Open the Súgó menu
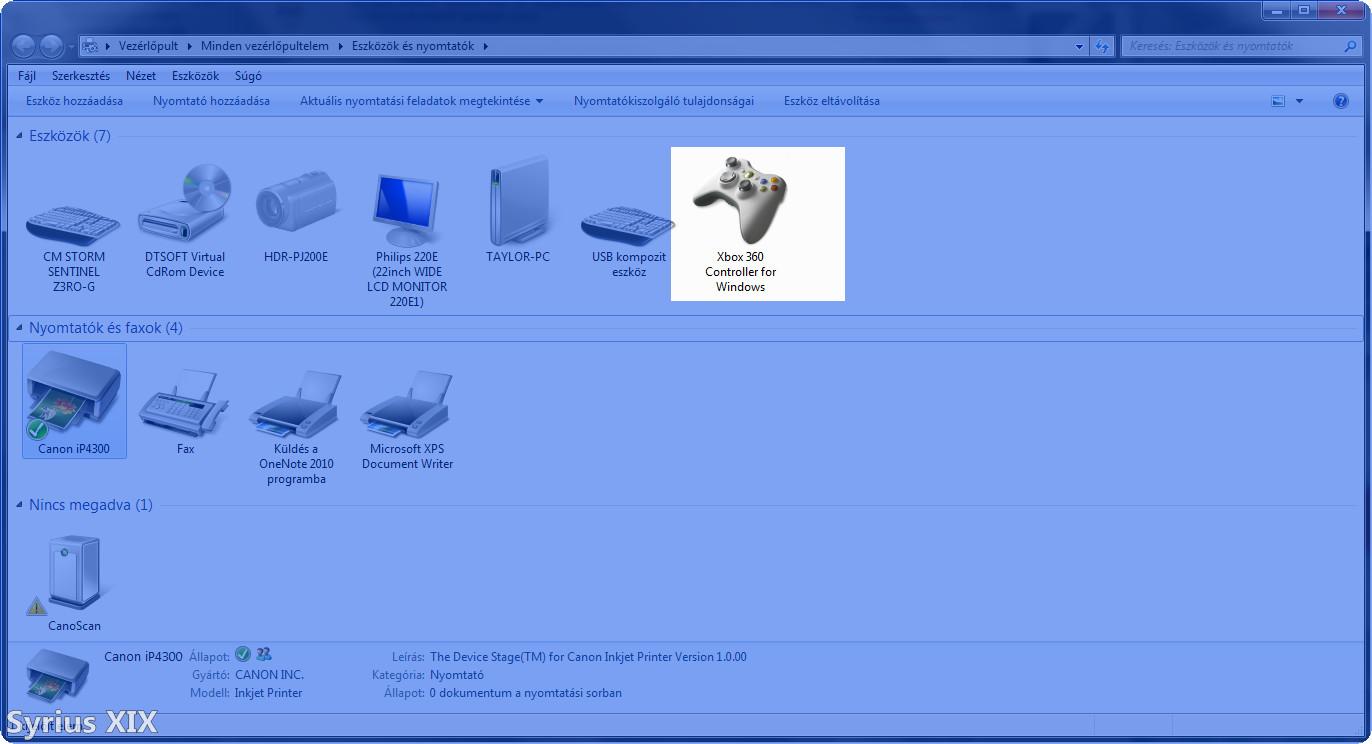 click(248, 76)
